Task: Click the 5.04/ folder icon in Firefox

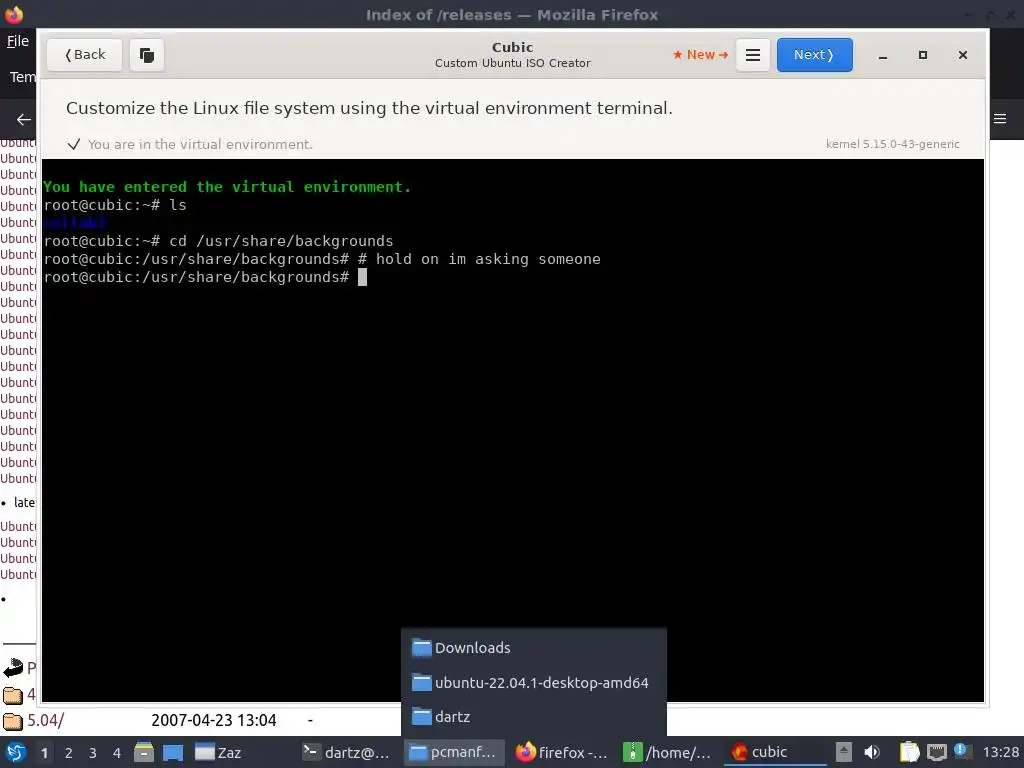Action: pyautogui.click(x=12, y=721)
